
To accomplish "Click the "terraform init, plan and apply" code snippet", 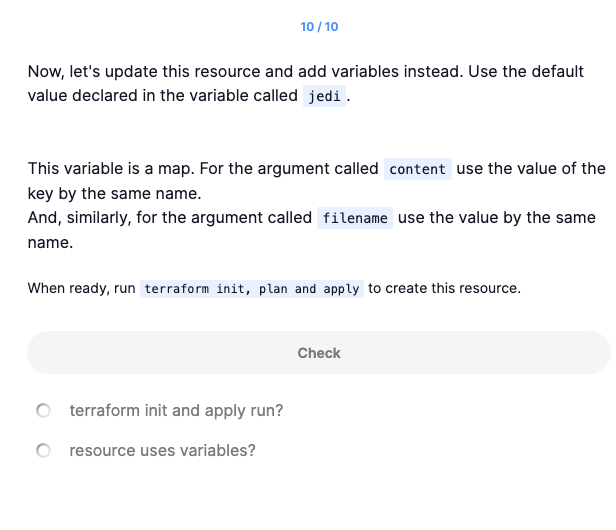I will click(x=251, y=289).
